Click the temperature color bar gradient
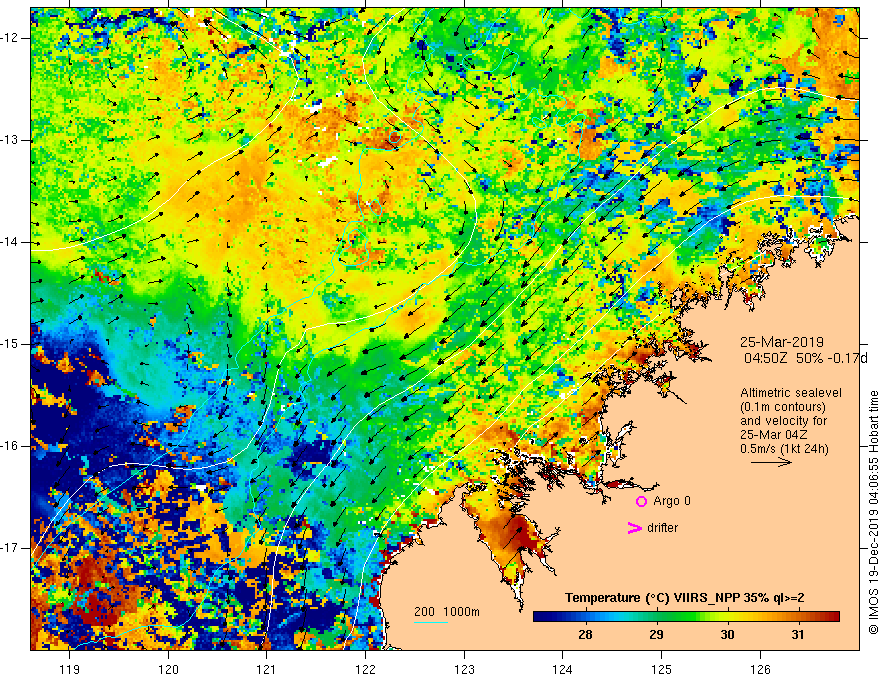This screenshot has height=680, width=880. 686,617
